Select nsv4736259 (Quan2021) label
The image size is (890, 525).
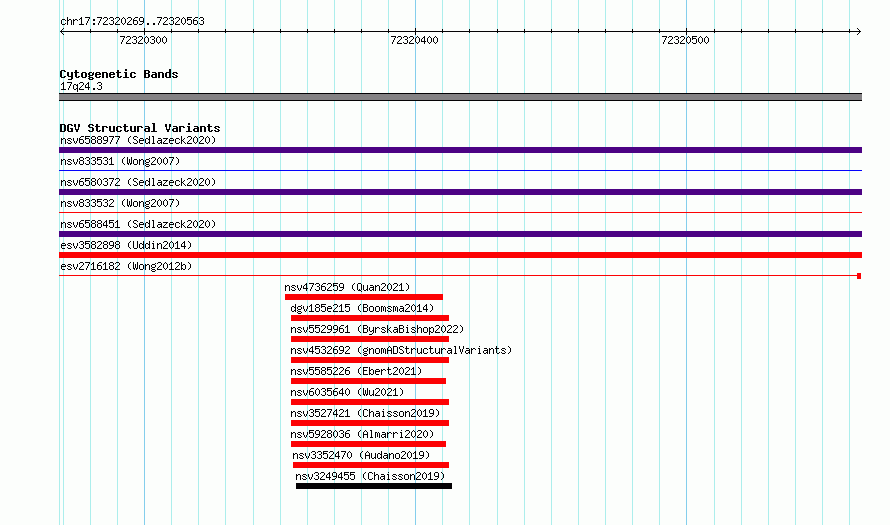pos(347,287)
